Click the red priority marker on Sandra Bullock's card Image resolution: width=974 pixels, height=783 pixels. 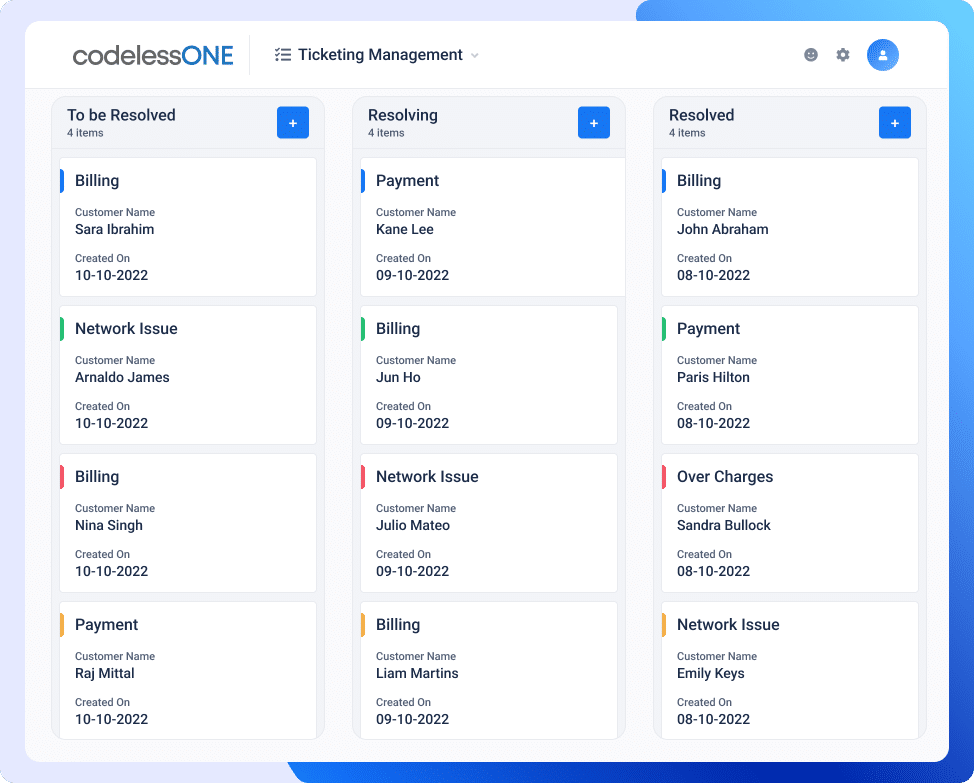(x=663, y=476)
